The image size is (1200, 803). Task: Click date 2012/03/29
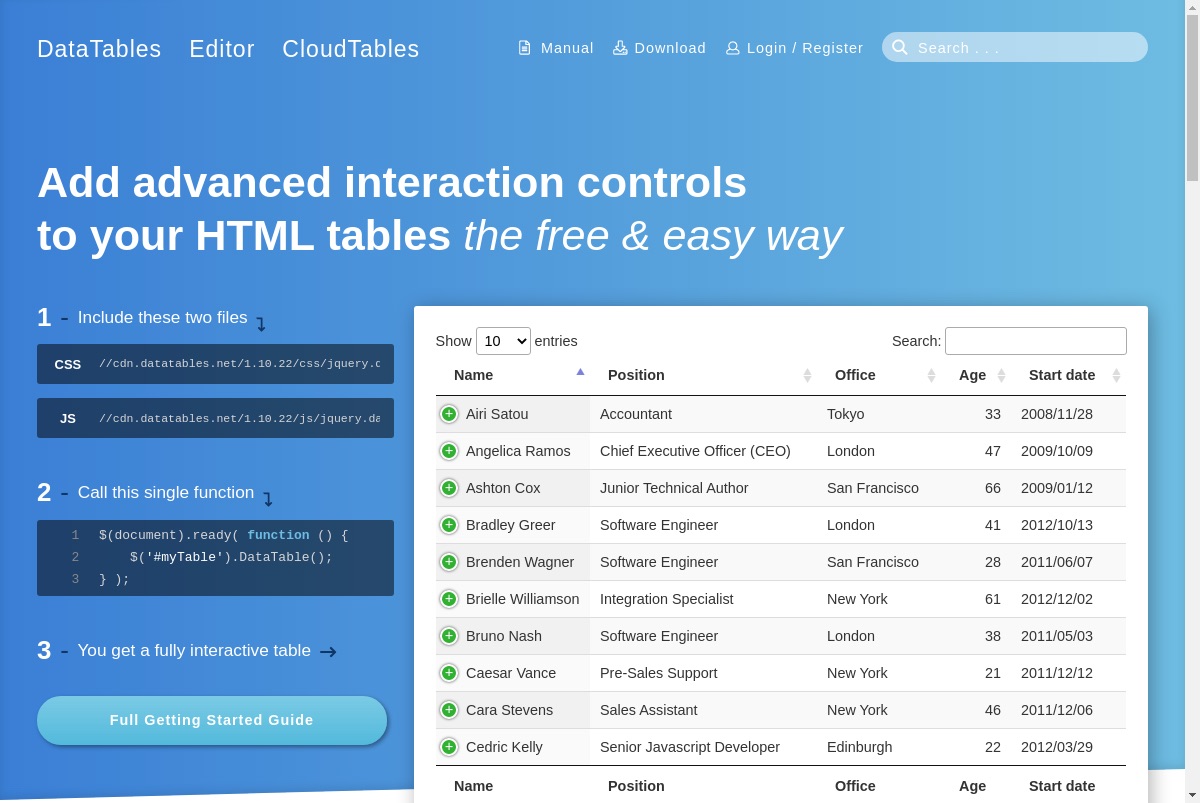[1057, 747]
